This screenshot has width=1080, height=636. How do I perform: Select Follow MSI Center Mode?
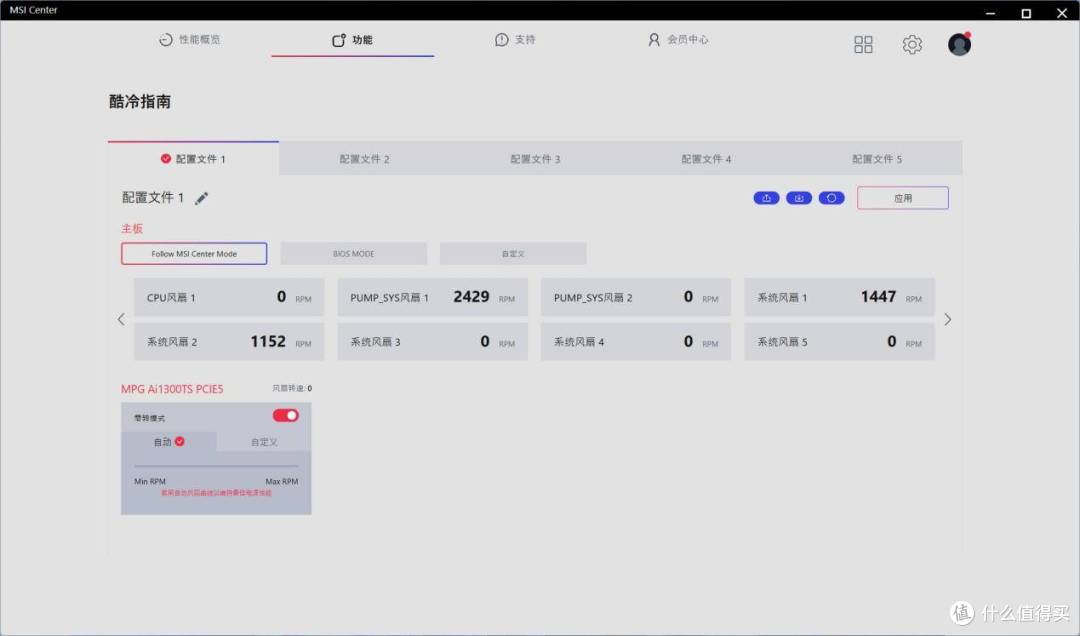click(194, 254)
